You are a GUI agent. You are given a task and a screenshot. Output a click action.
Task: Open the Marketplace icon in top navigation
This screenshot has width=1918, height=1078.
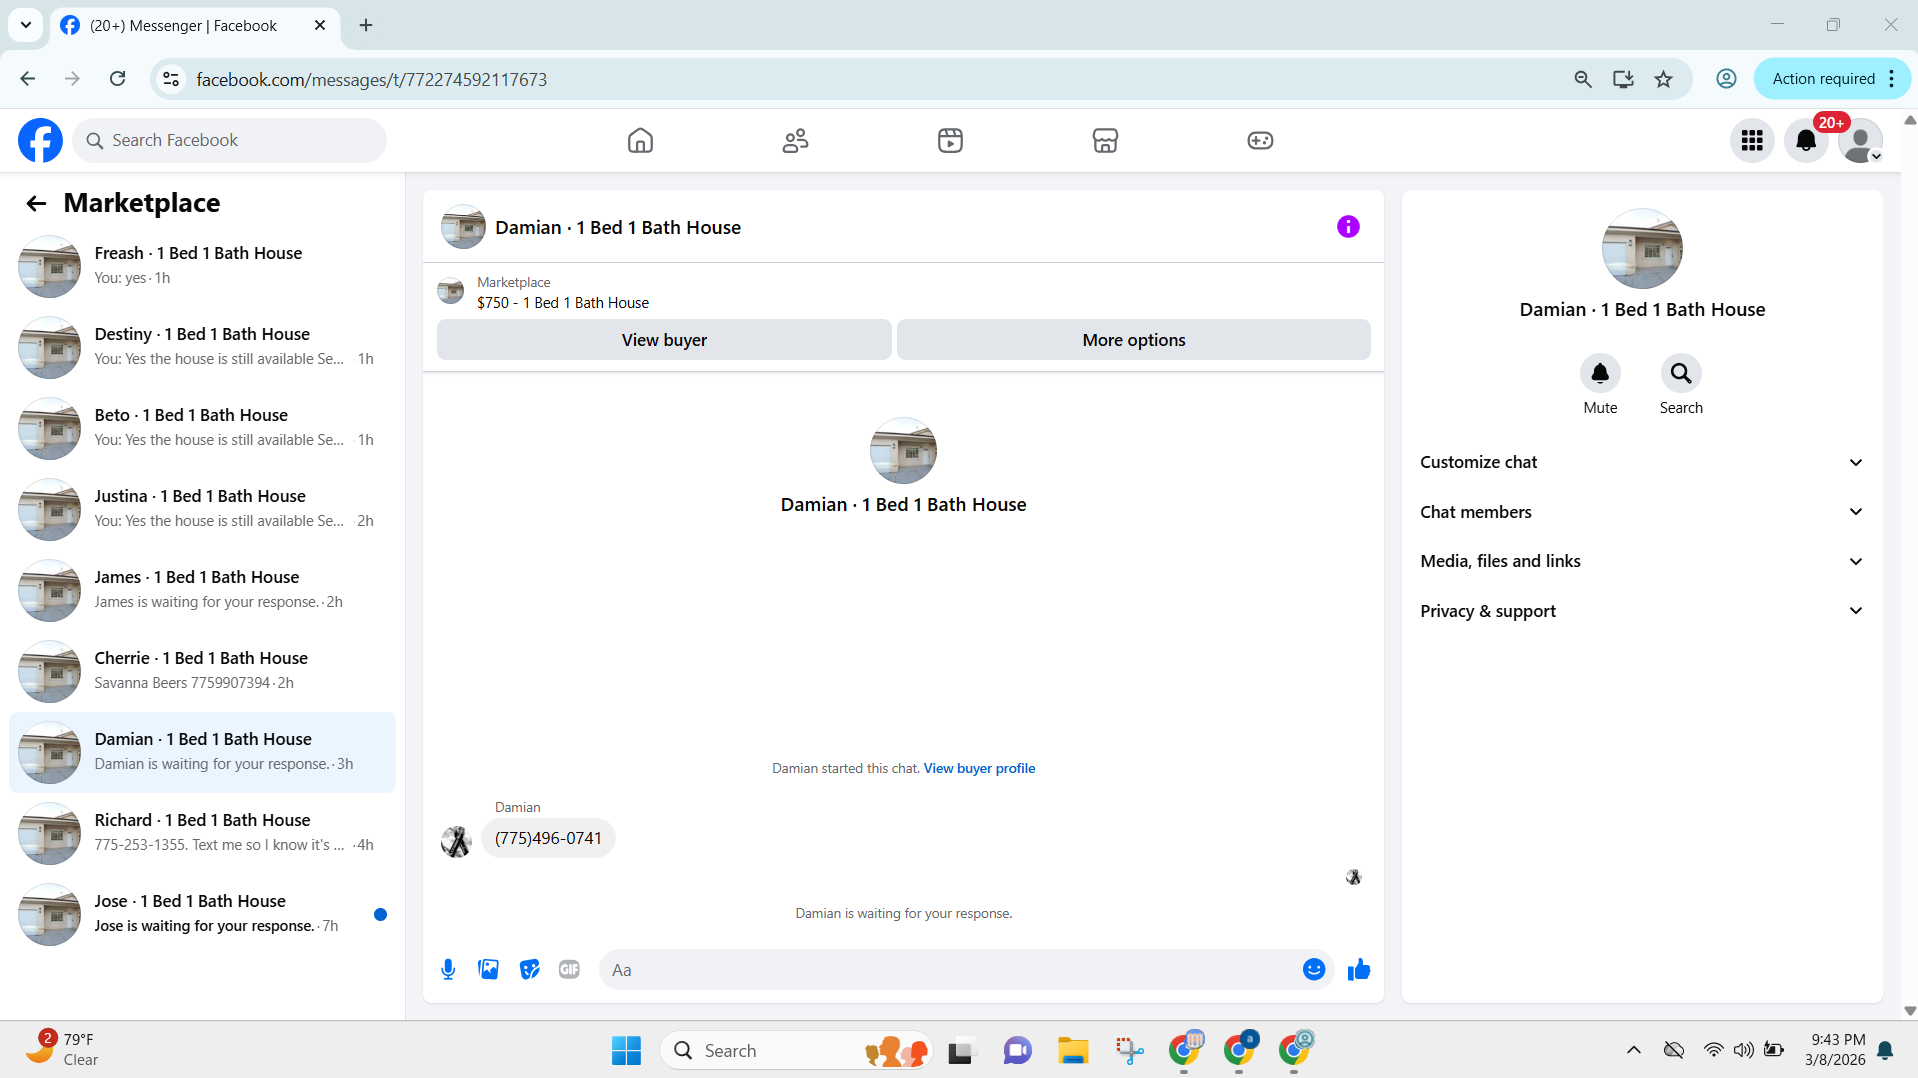(x=1105, y=140)
